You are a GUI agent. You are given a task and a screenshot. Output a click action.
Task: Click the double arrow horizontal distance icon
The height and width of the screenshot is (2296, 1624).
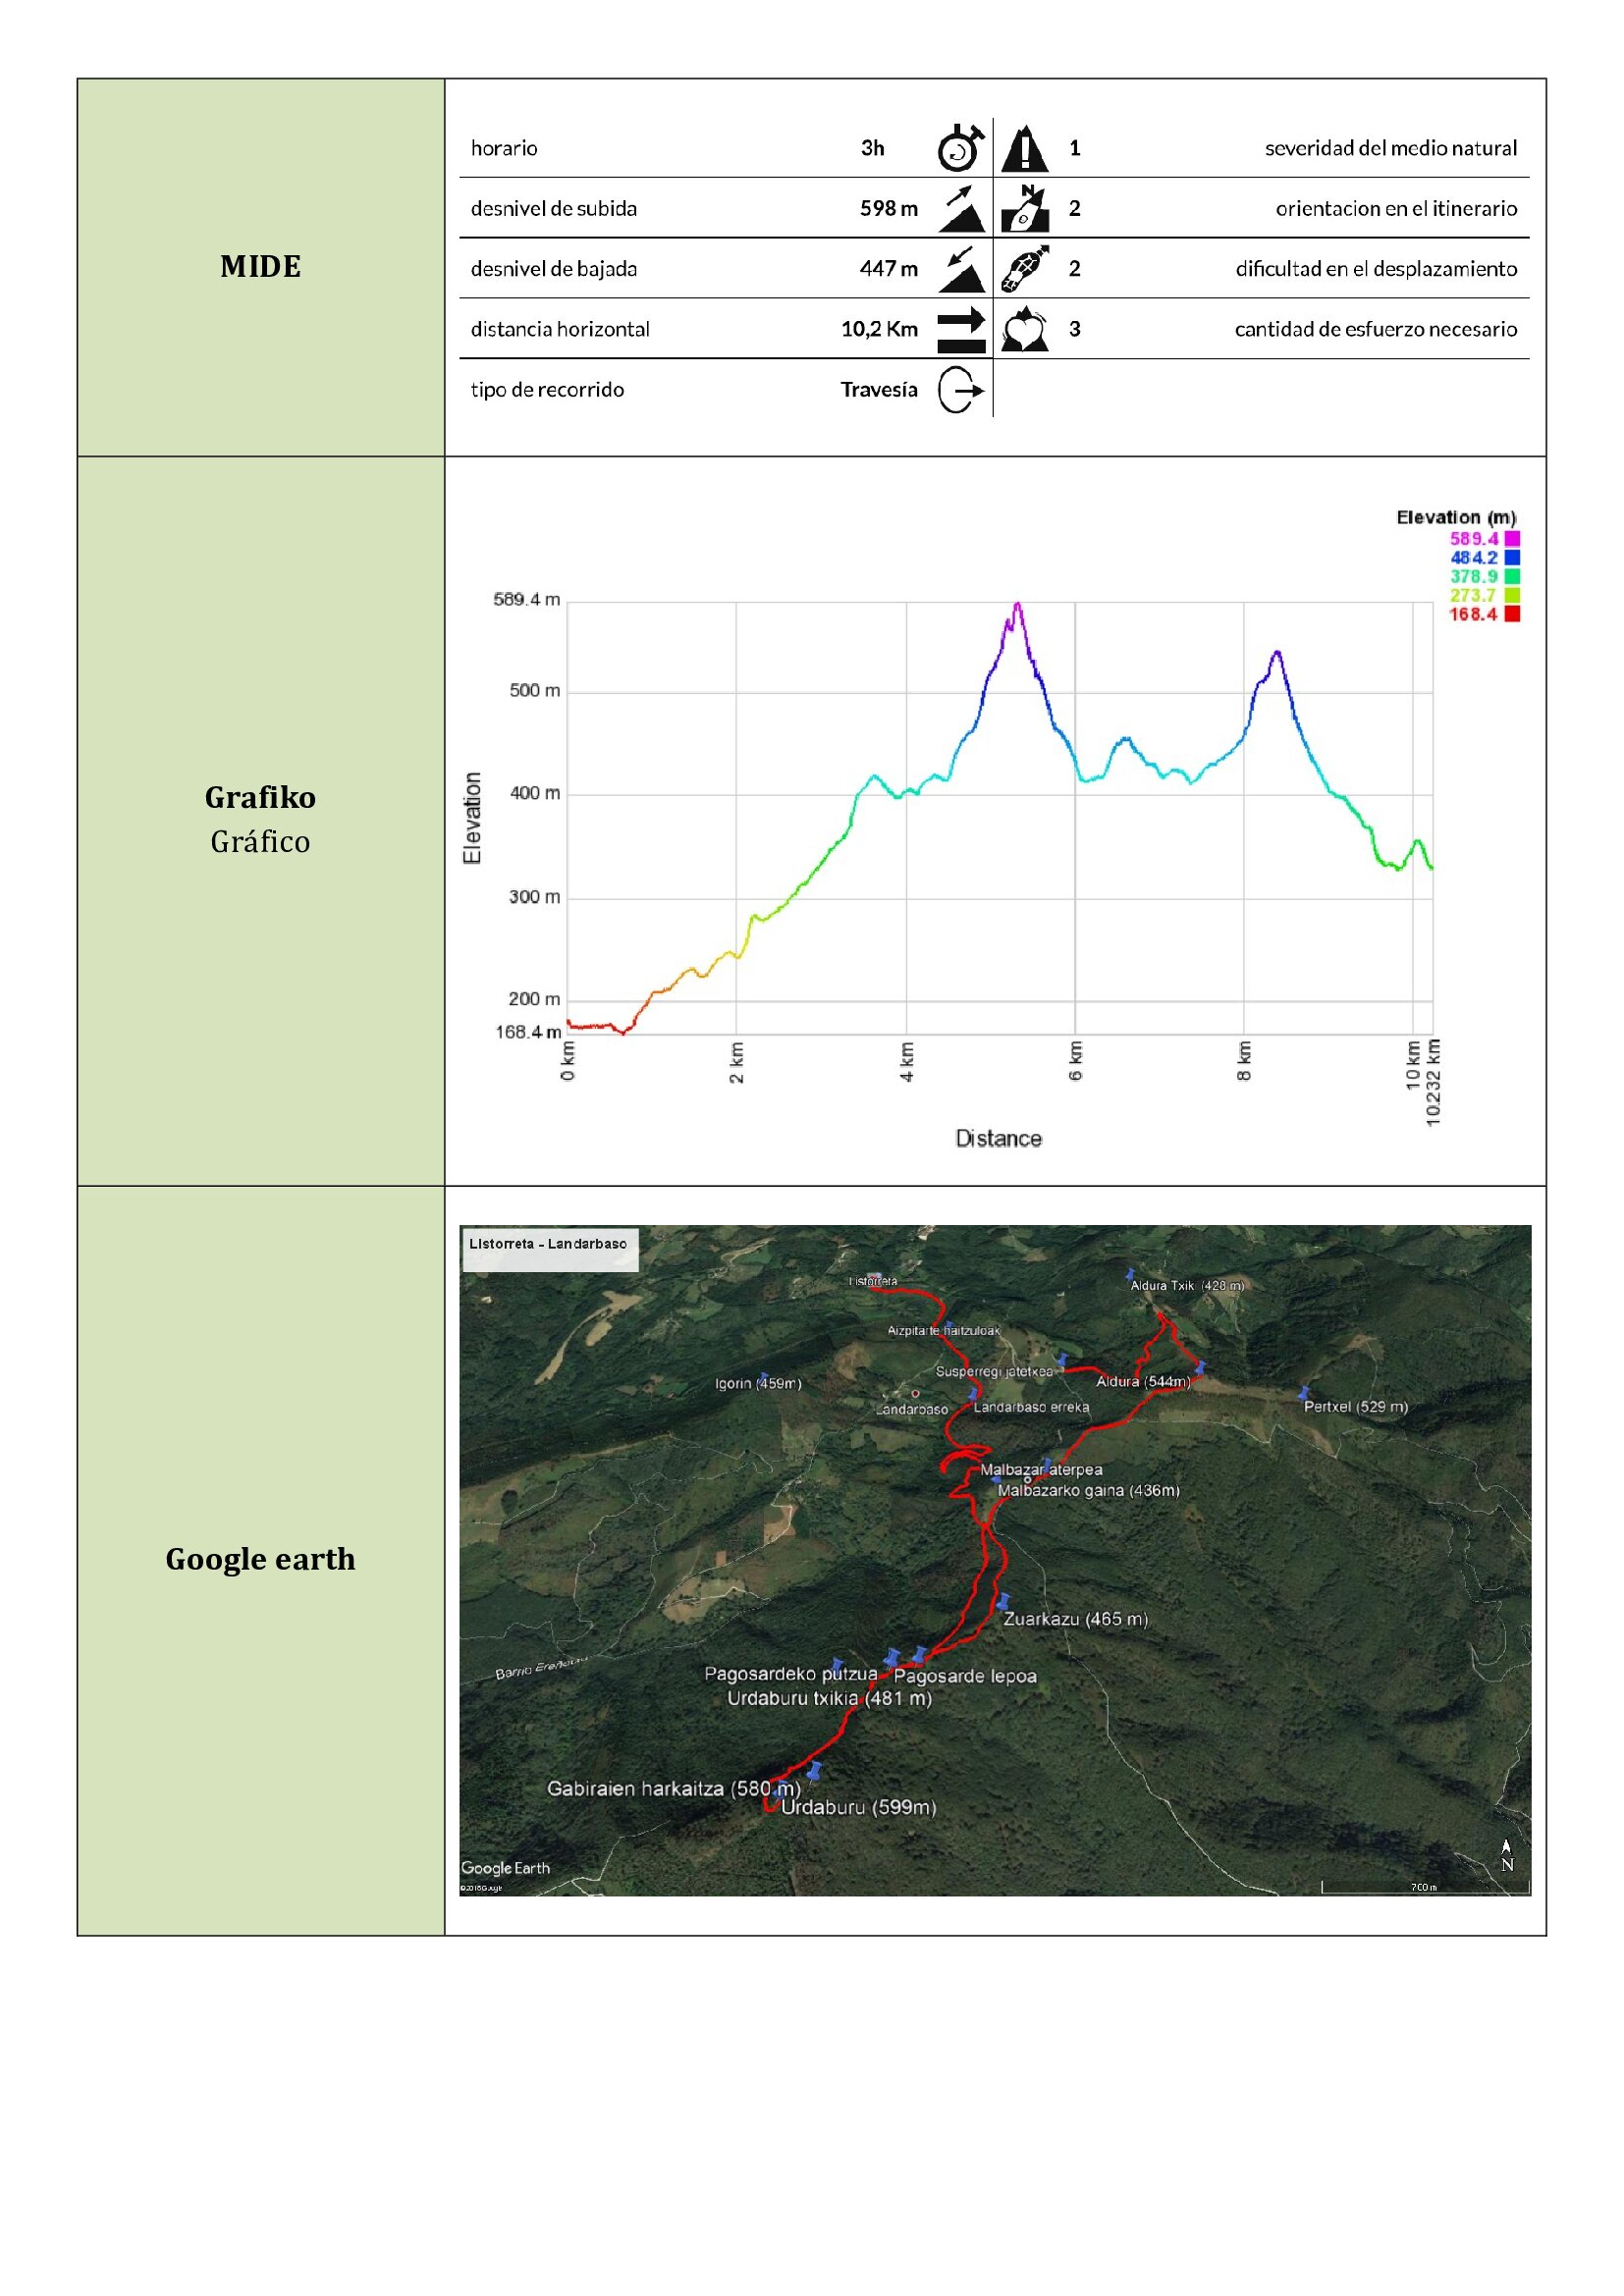pyautogui.click(x=960, y=330)
